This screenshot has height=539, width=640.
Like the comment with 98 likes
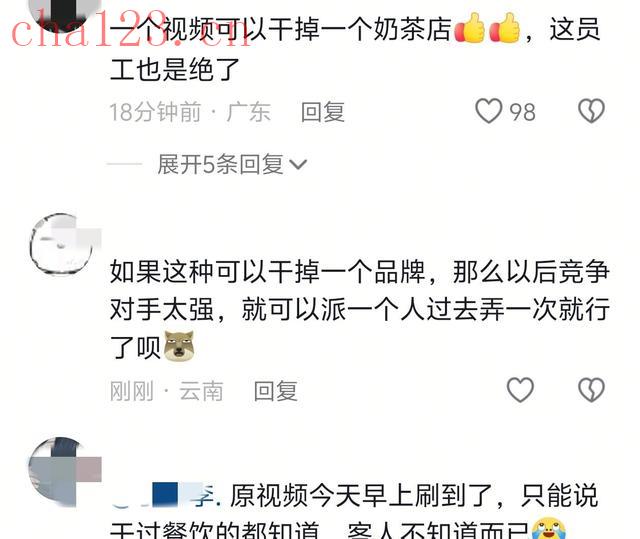(489, 111)
